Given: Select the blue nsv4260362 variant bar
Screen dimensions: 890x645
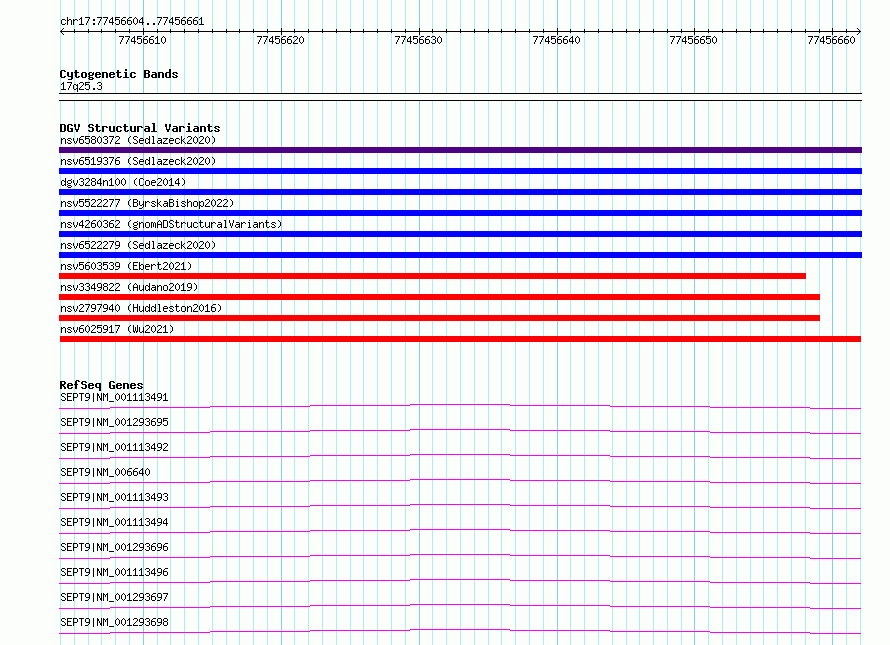Looking at the screenshot, I should coord(460,234).
